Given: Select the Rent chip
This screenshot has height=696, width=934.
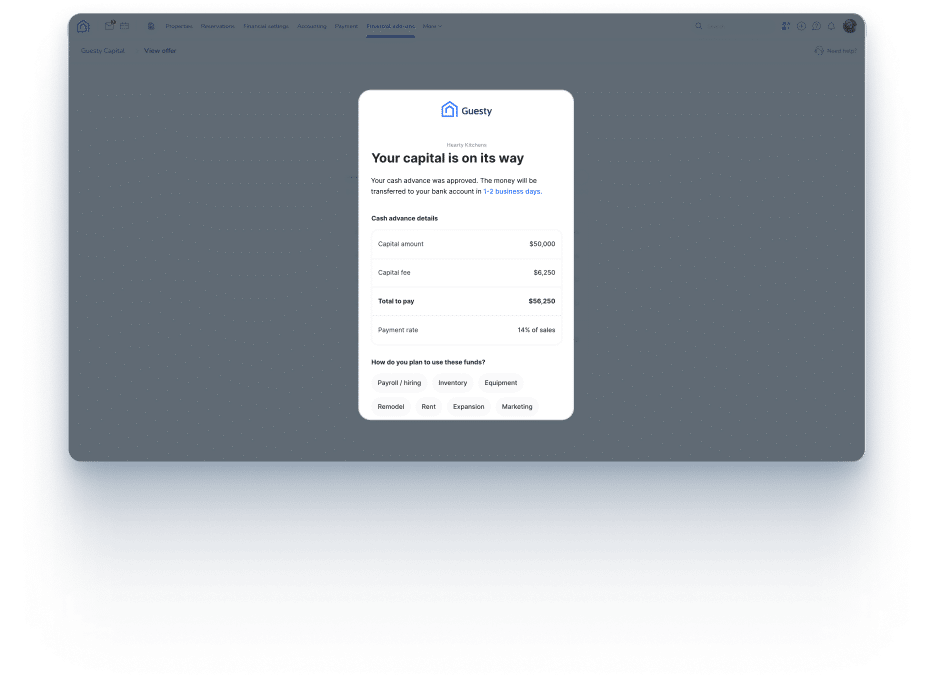Looking at the screenshot, I should (428, 406).
